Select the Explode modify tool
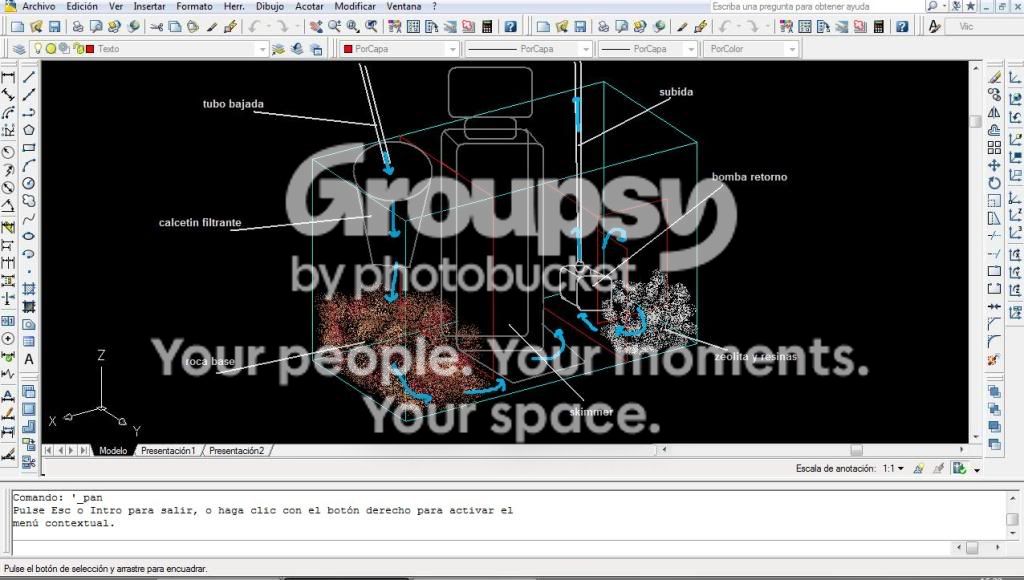Viewport: 1024px width, 580px height. pos(994,359)
